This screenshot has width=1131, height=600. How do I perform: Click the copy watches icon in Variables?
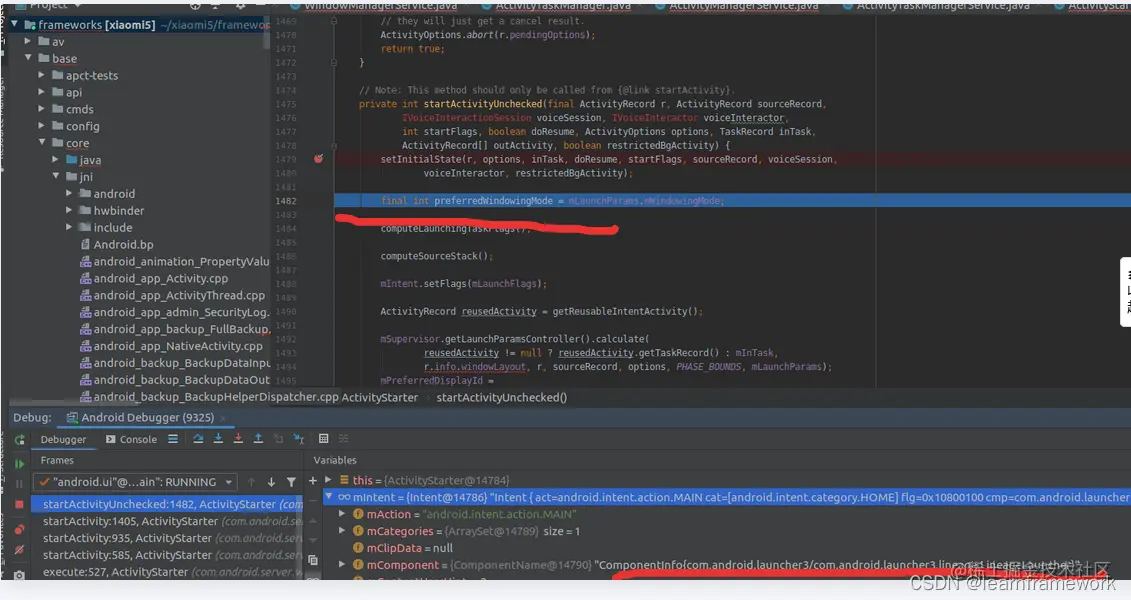click(x=312, y=560)
